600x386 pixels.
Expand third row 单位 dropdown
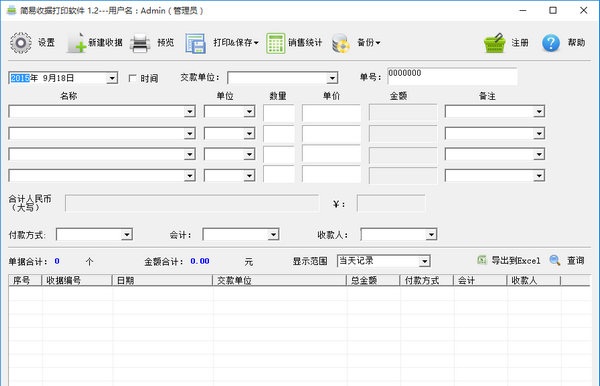tap(249, 154)
